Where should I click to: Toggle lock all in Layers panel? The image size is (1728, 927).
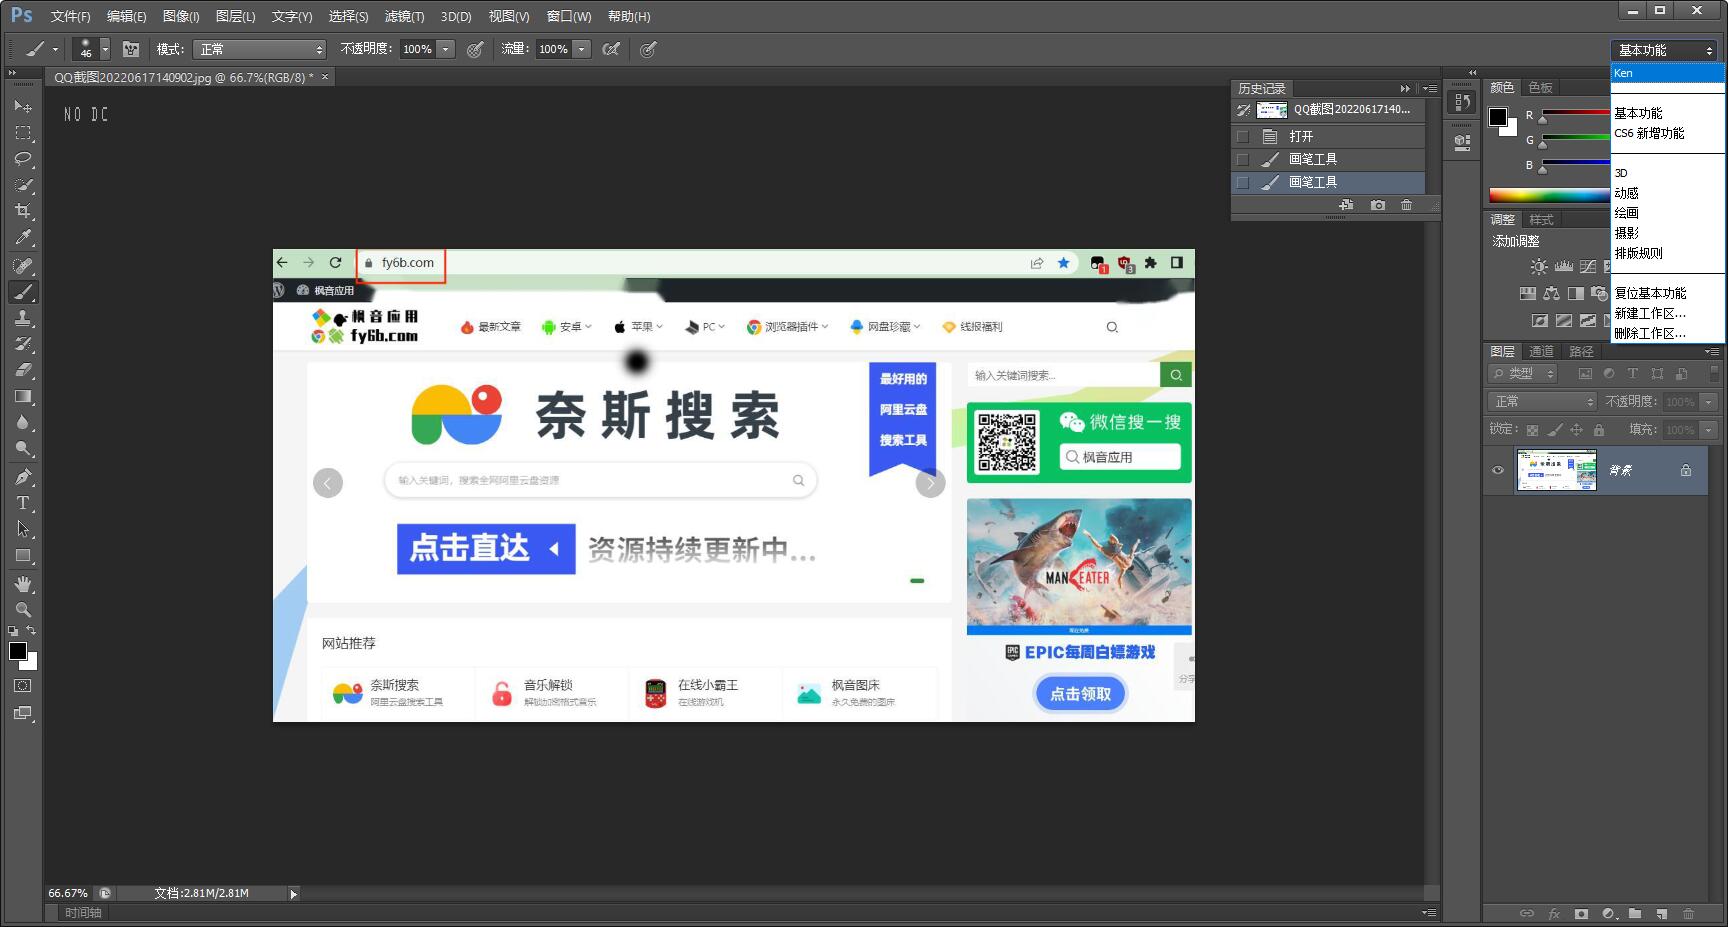[x=1599, y=430]
